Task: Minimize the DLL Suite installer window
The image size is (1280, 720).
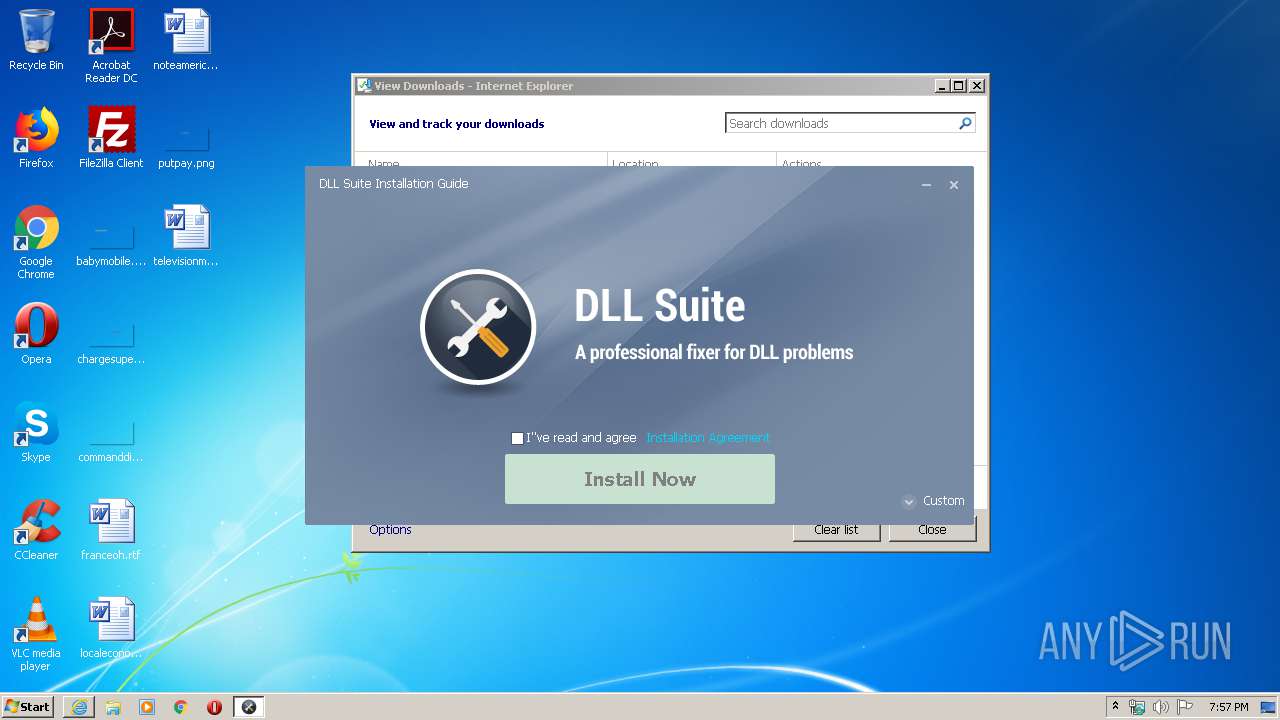Action: tap(926, 185)
